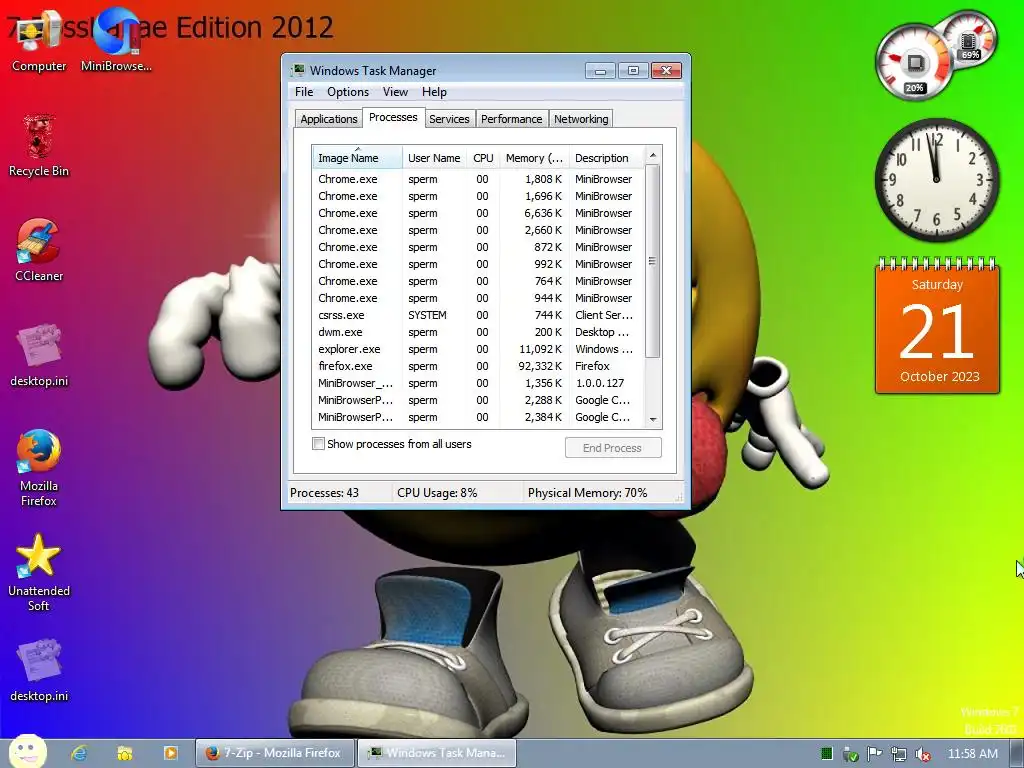
Task: Sort by the Description column header
Action: (606, 157)
